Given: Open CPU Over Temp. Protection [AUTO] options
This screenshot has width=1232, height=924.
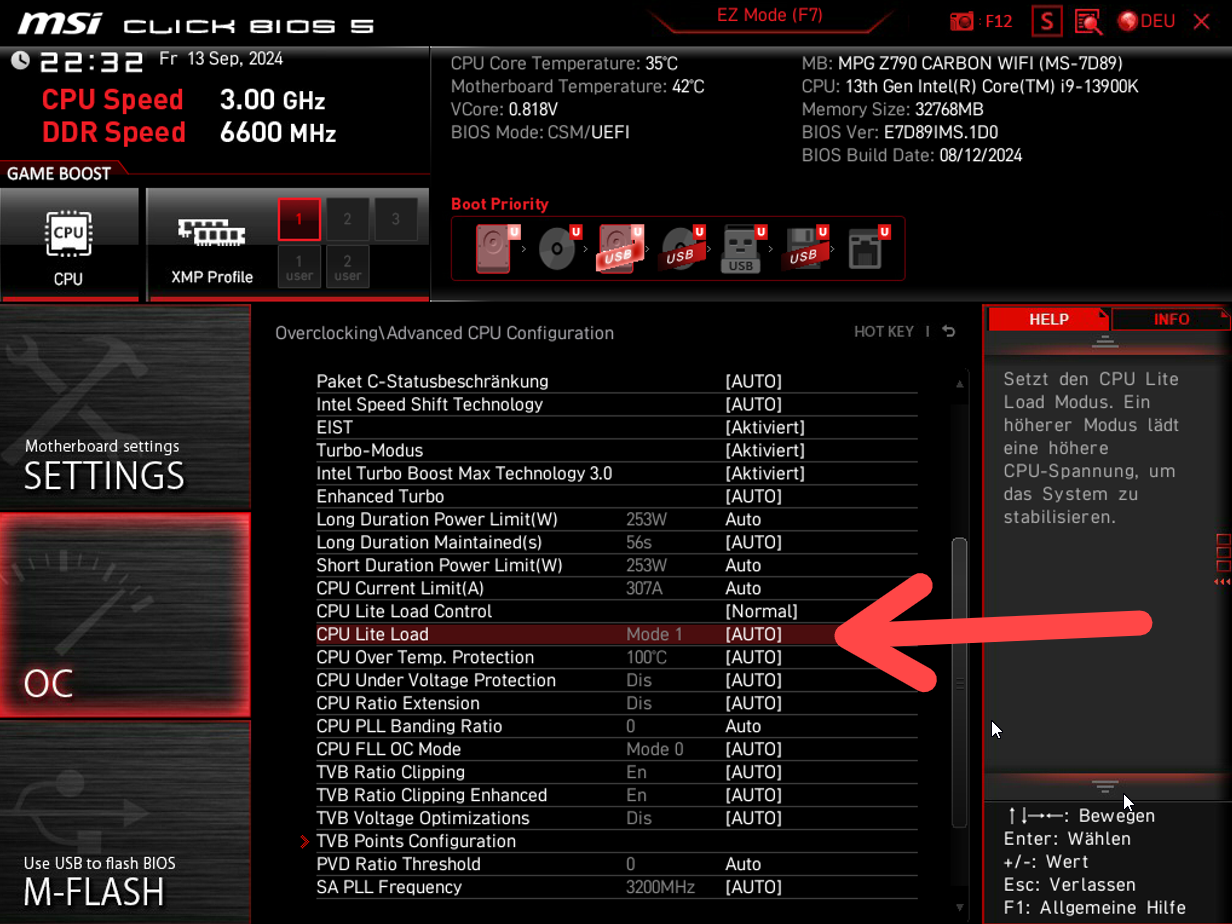Looking at the screenshot, I should coord(754,657).
